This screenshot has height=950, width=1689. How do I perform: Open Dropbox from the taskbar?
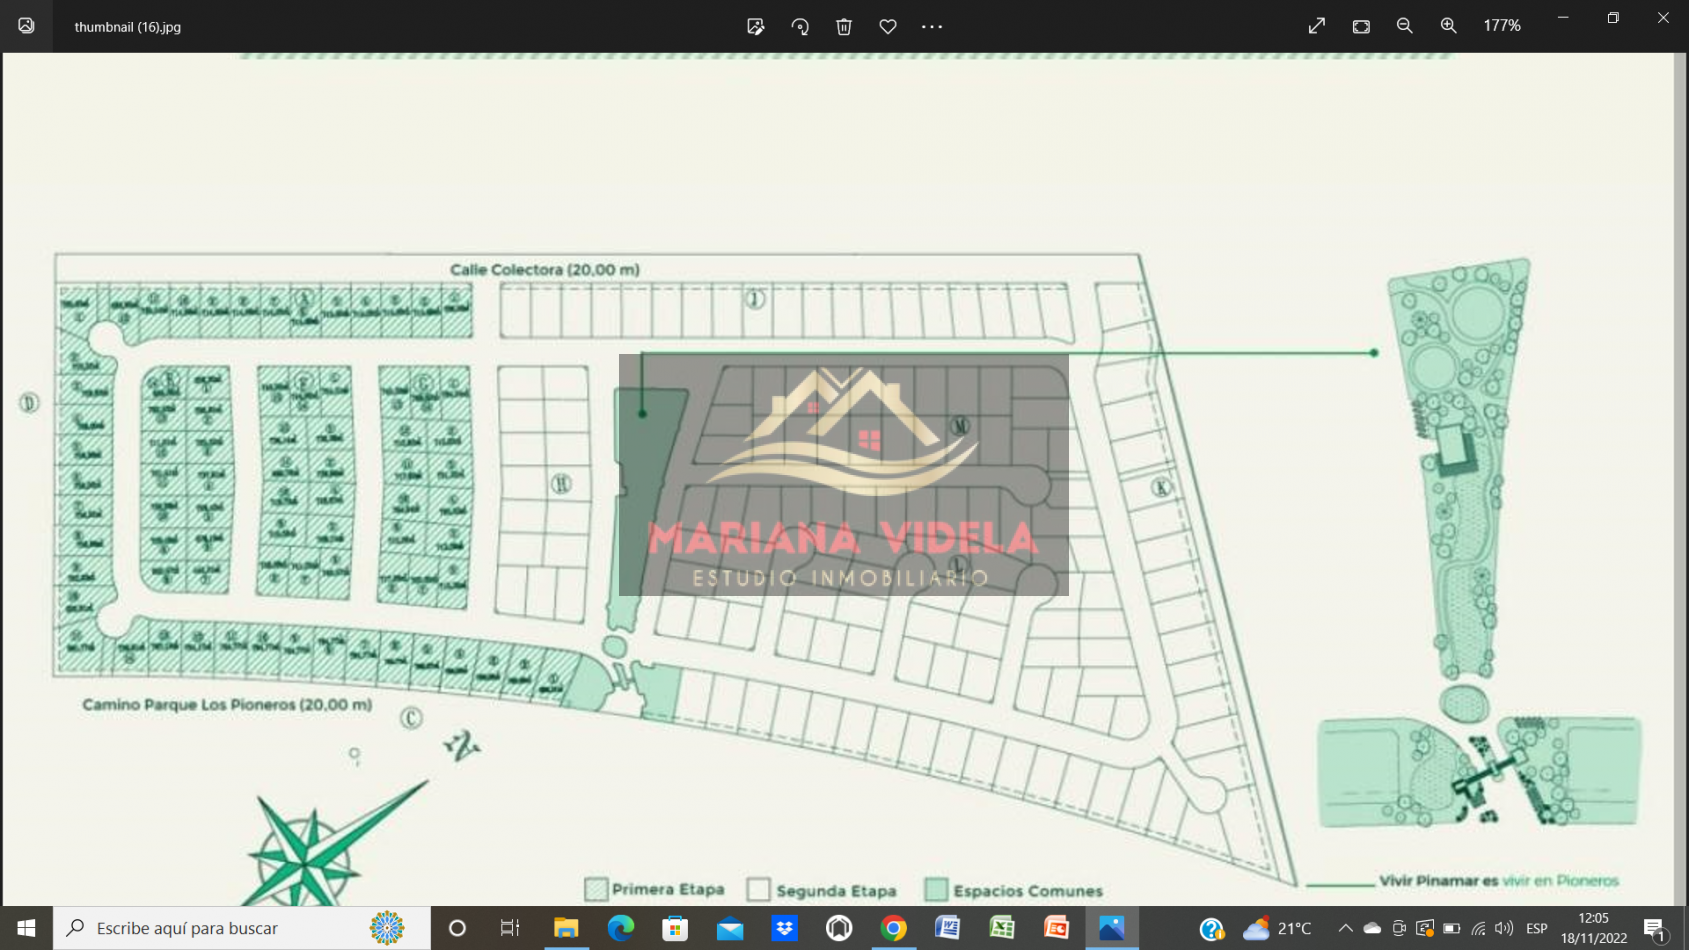(x=785, y=928)
